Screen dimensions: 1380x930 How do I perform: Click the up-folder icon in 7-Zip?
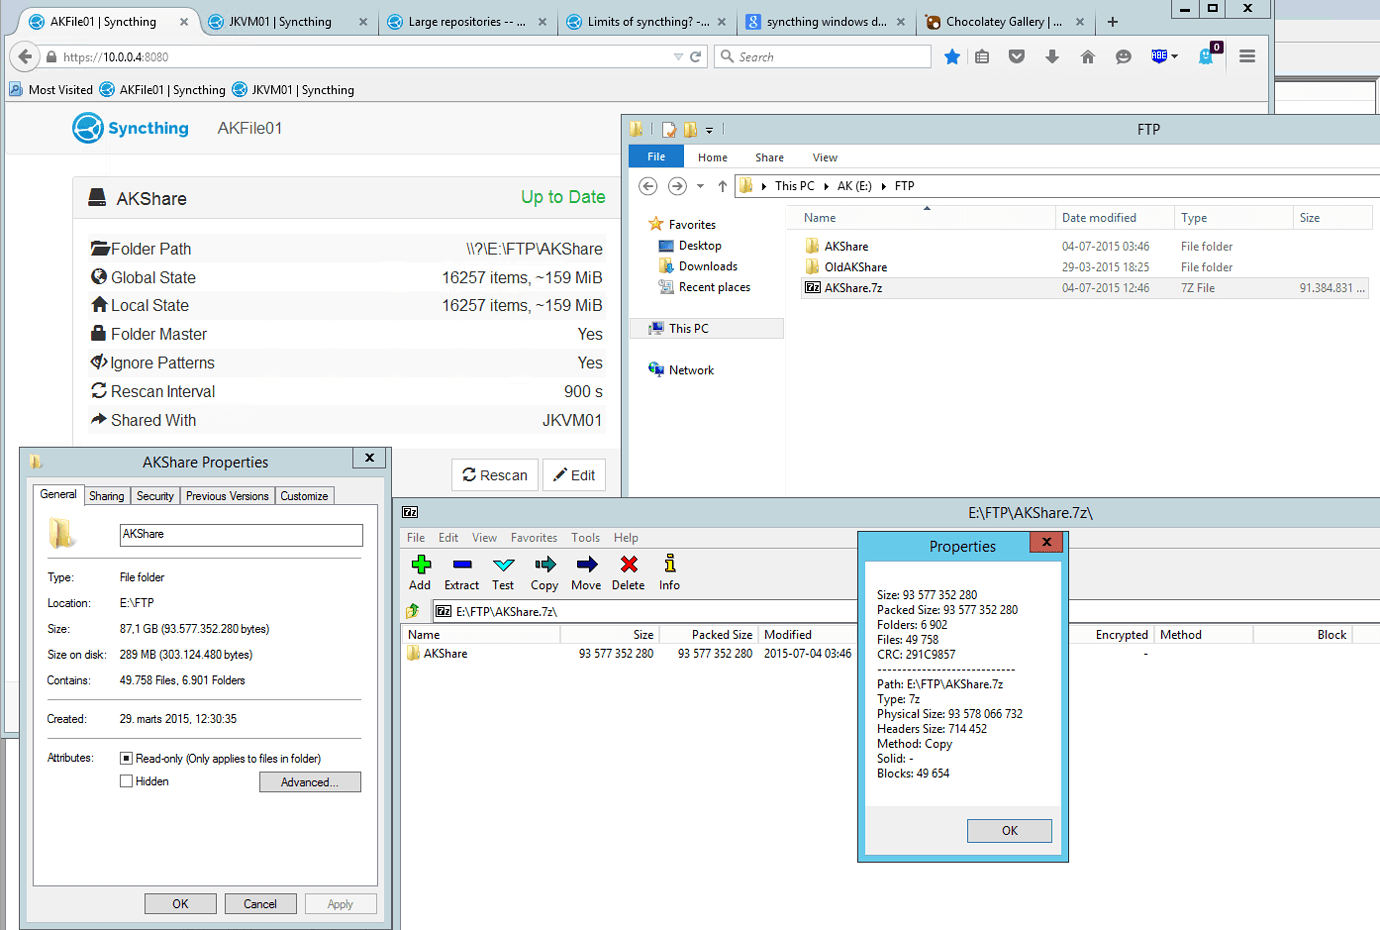(413, 611)
